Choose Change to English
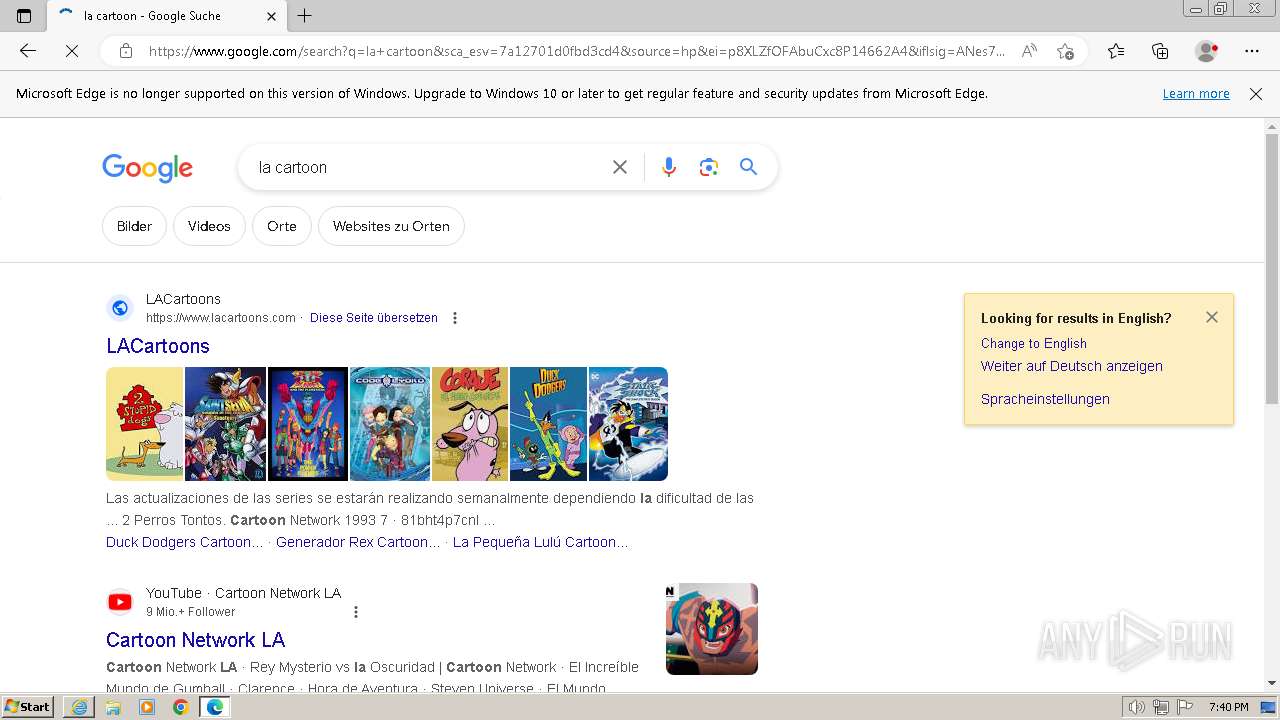The height and width of the screenshot is (720, 1280). click(1034, 343)
